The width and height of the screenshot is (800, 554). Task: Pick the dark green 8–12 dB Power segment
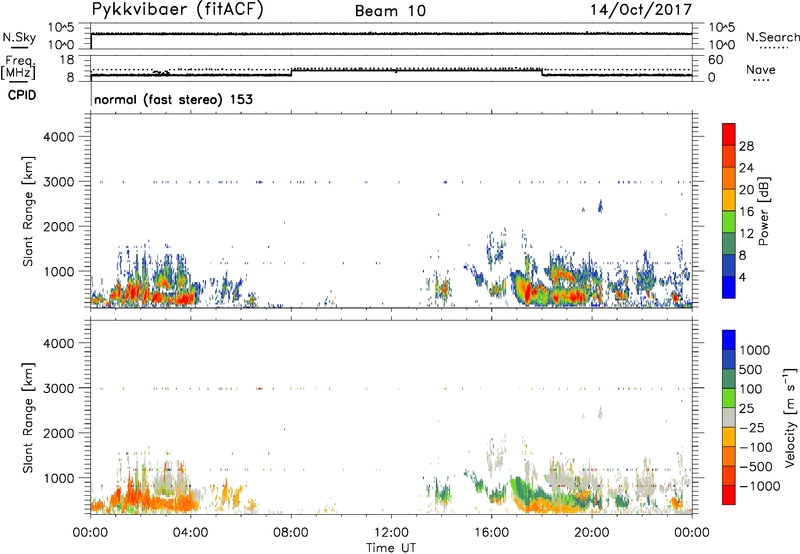pos(729,244)
